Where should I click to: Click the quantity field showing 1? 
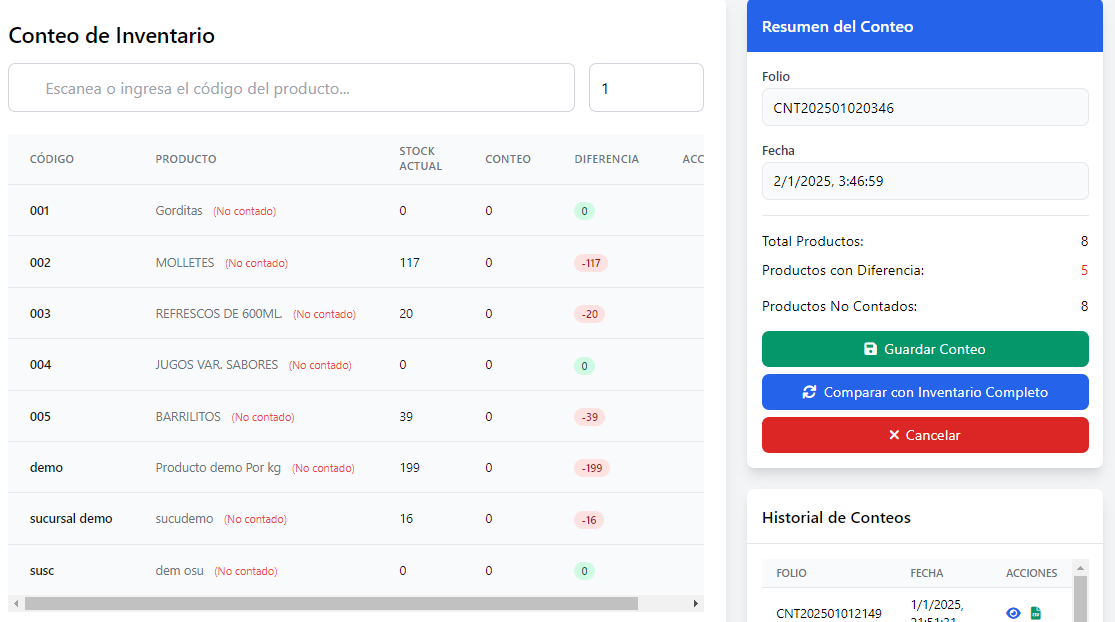(x=645, y=88)
